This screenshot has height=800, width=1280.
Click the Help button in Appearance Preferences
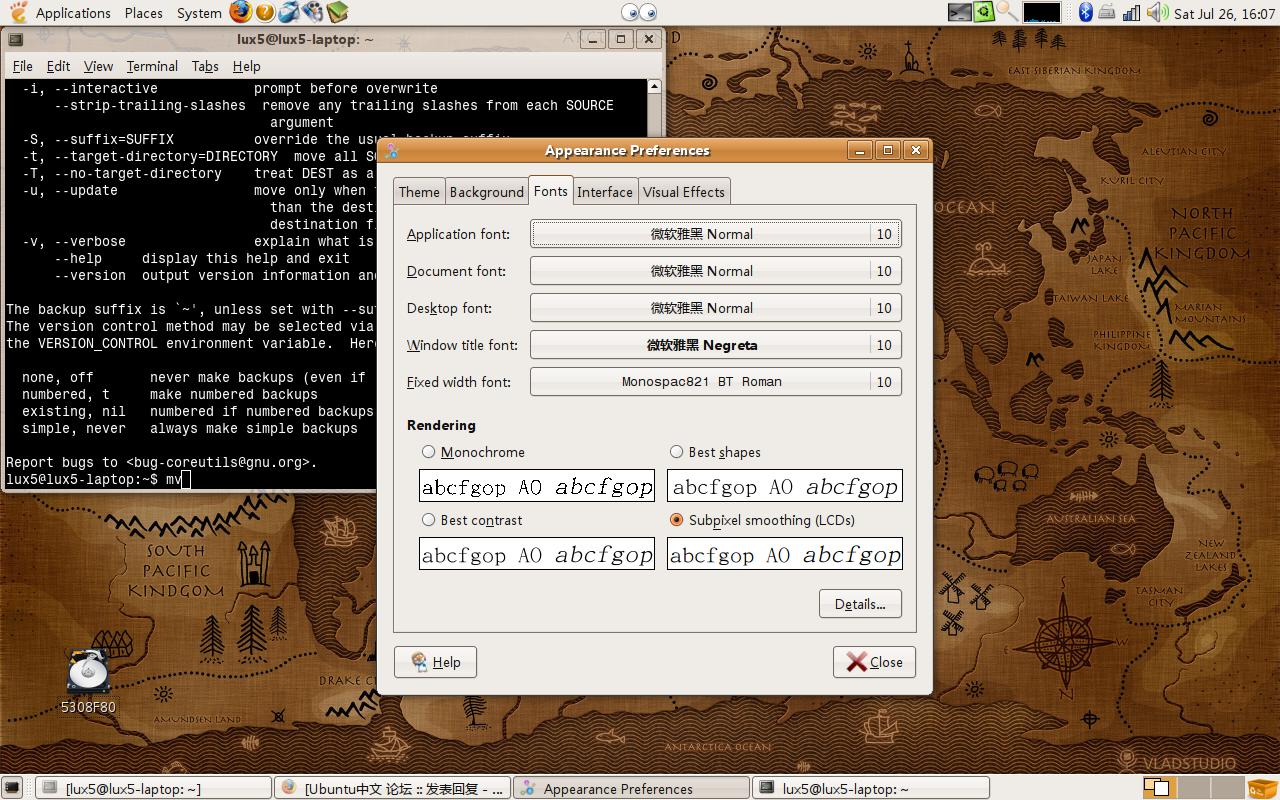pyautogui.click(x=435, y=662)
